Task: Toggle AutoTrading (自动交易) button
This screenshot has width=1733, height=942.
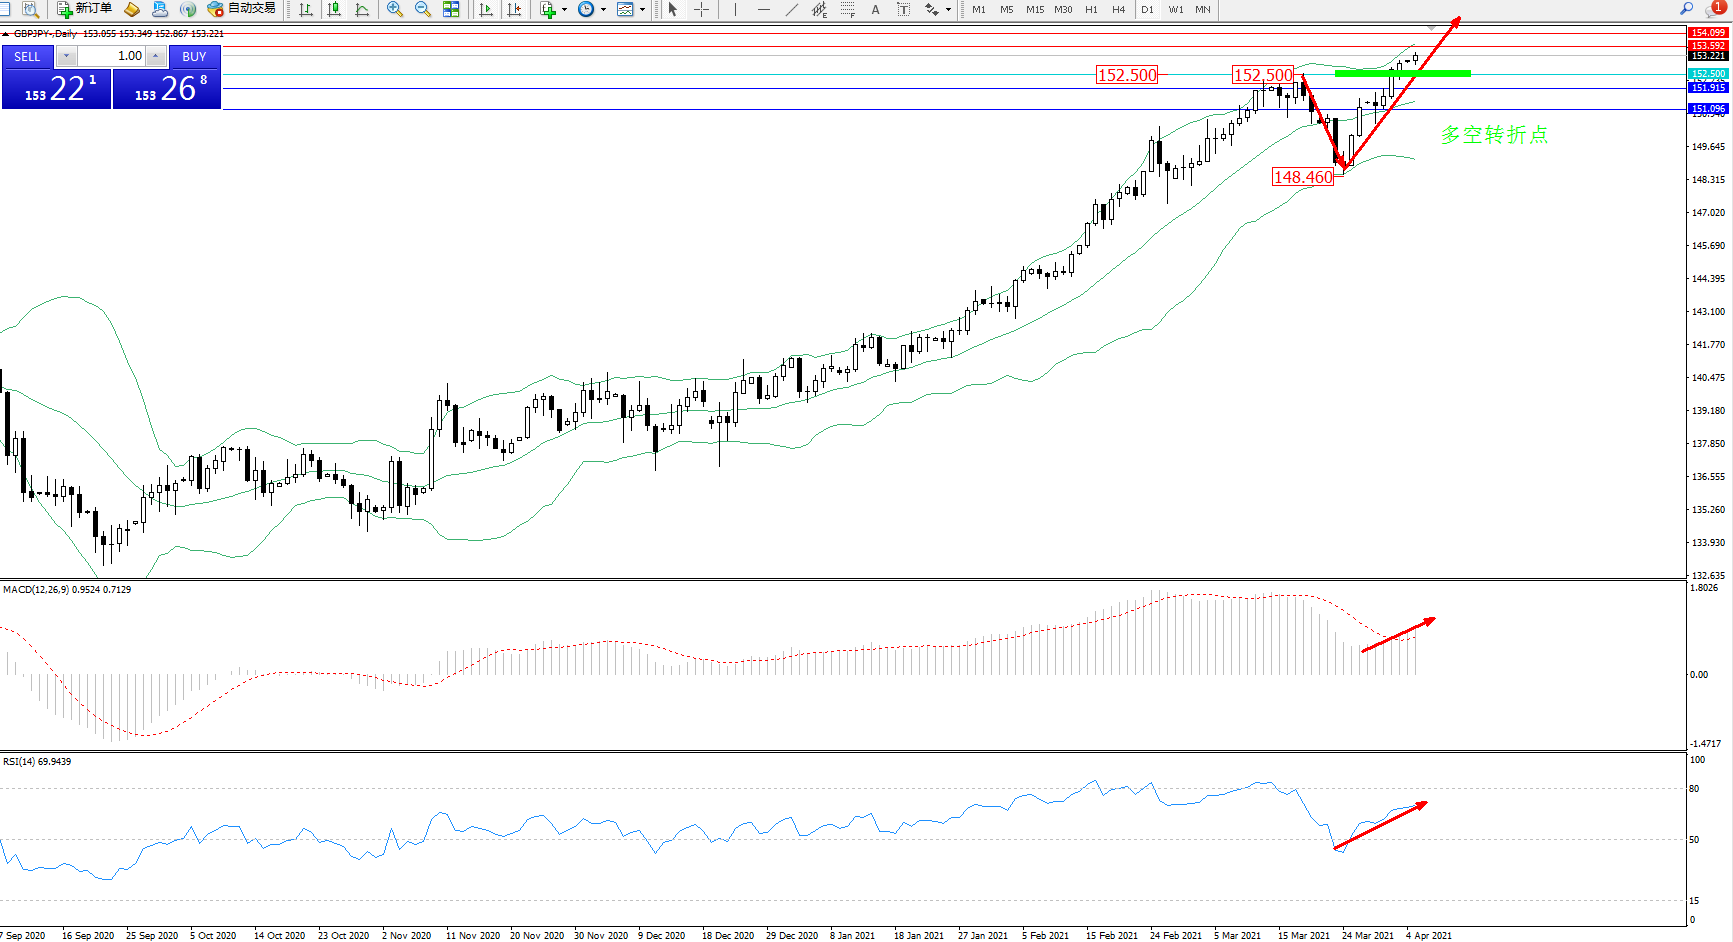Action: point(241,9)
